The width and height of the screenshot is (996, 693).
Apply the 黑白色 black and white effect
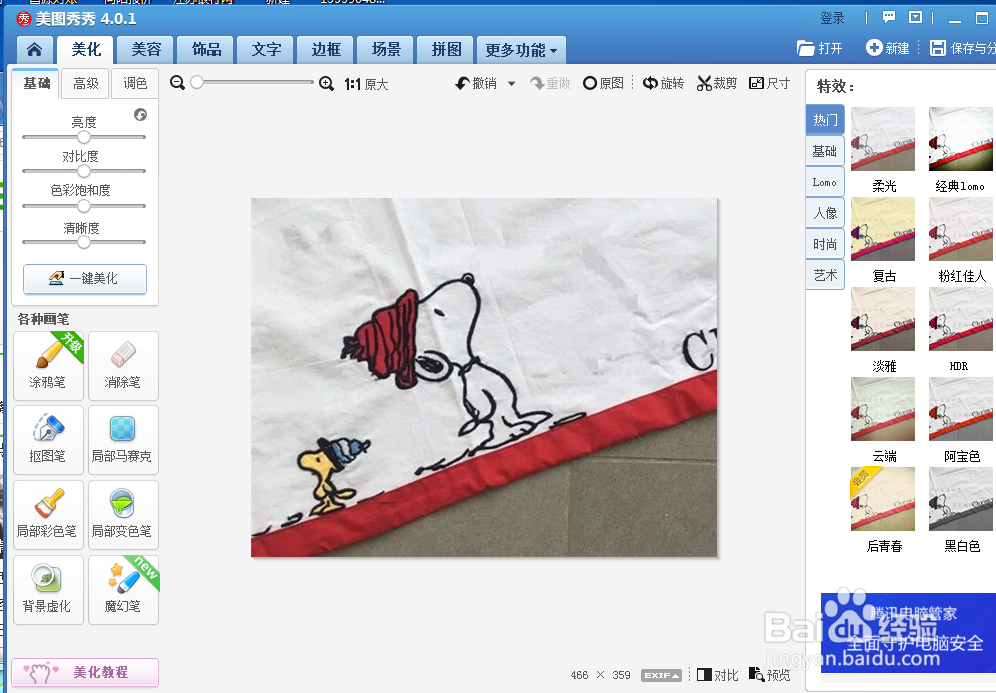pyautogui.click(x=960, y=499)
